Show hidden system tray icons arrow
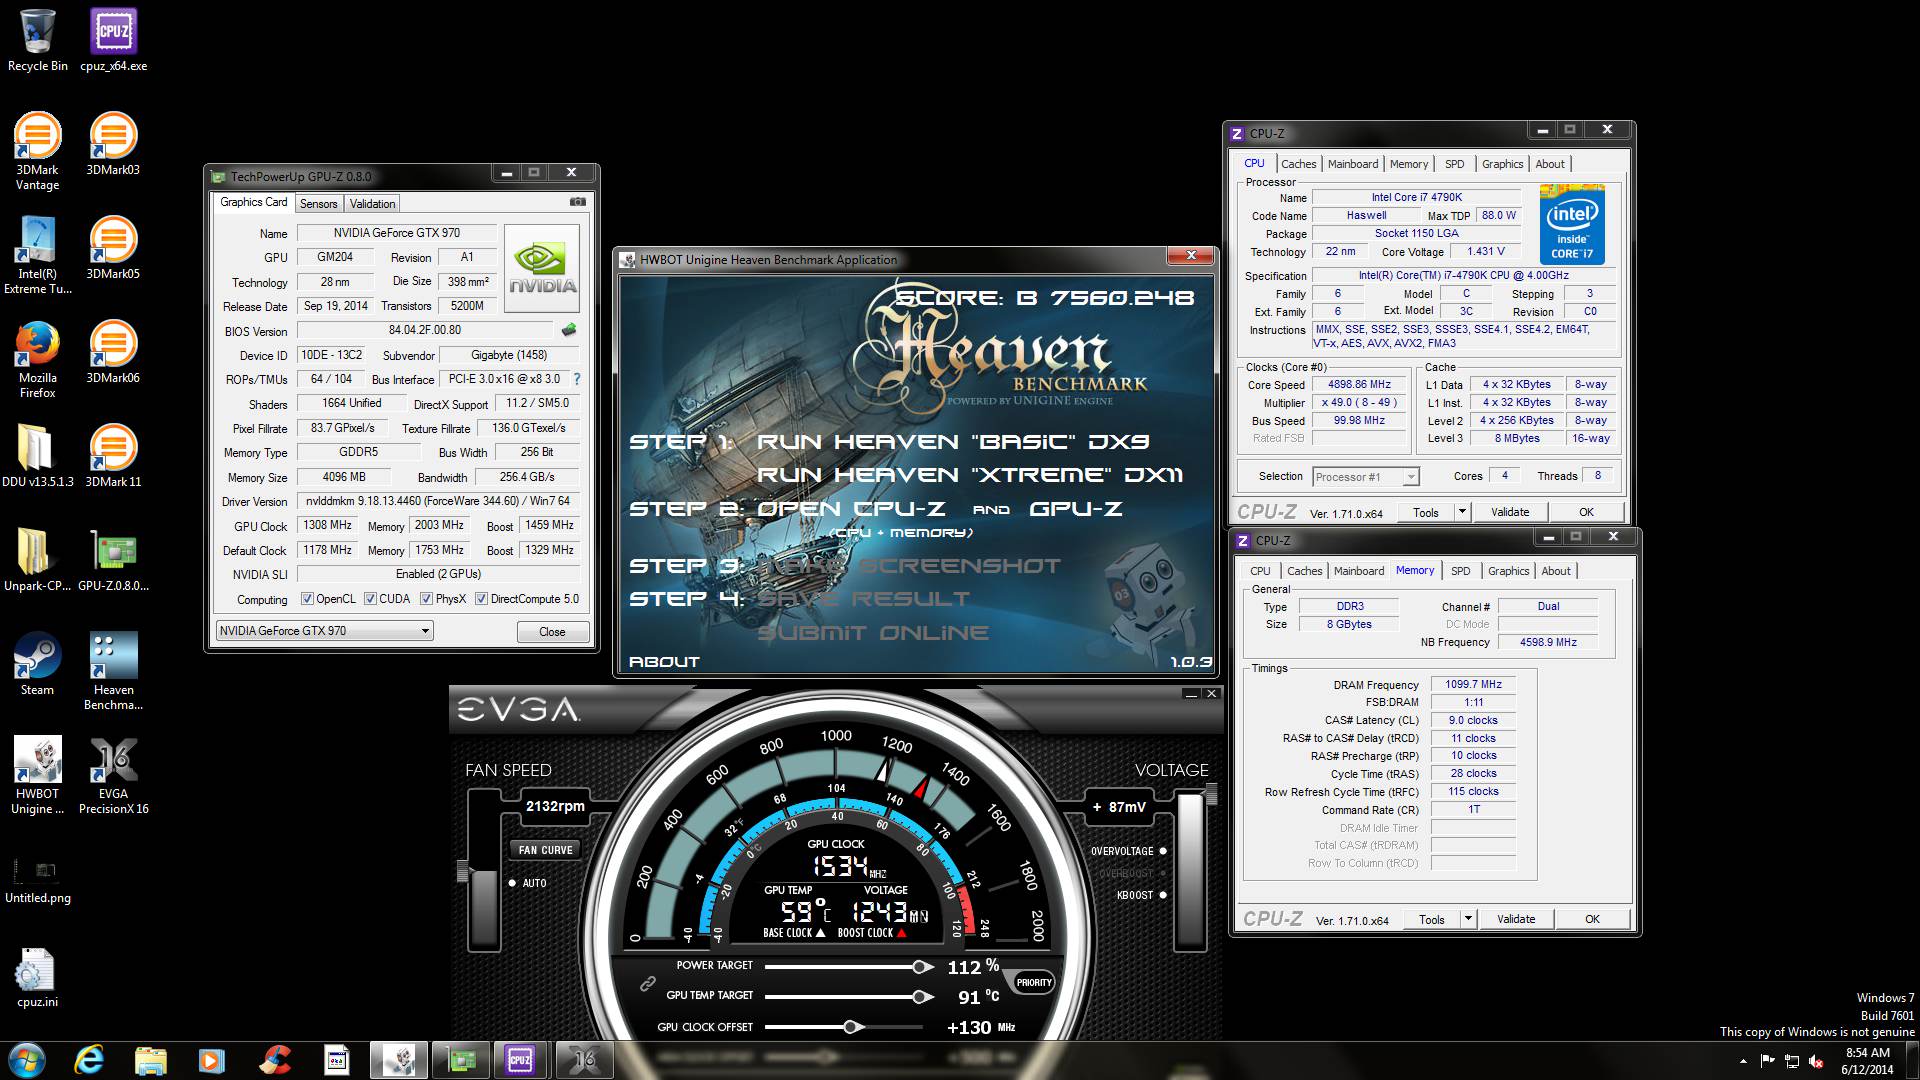 click(1743, 1061)
